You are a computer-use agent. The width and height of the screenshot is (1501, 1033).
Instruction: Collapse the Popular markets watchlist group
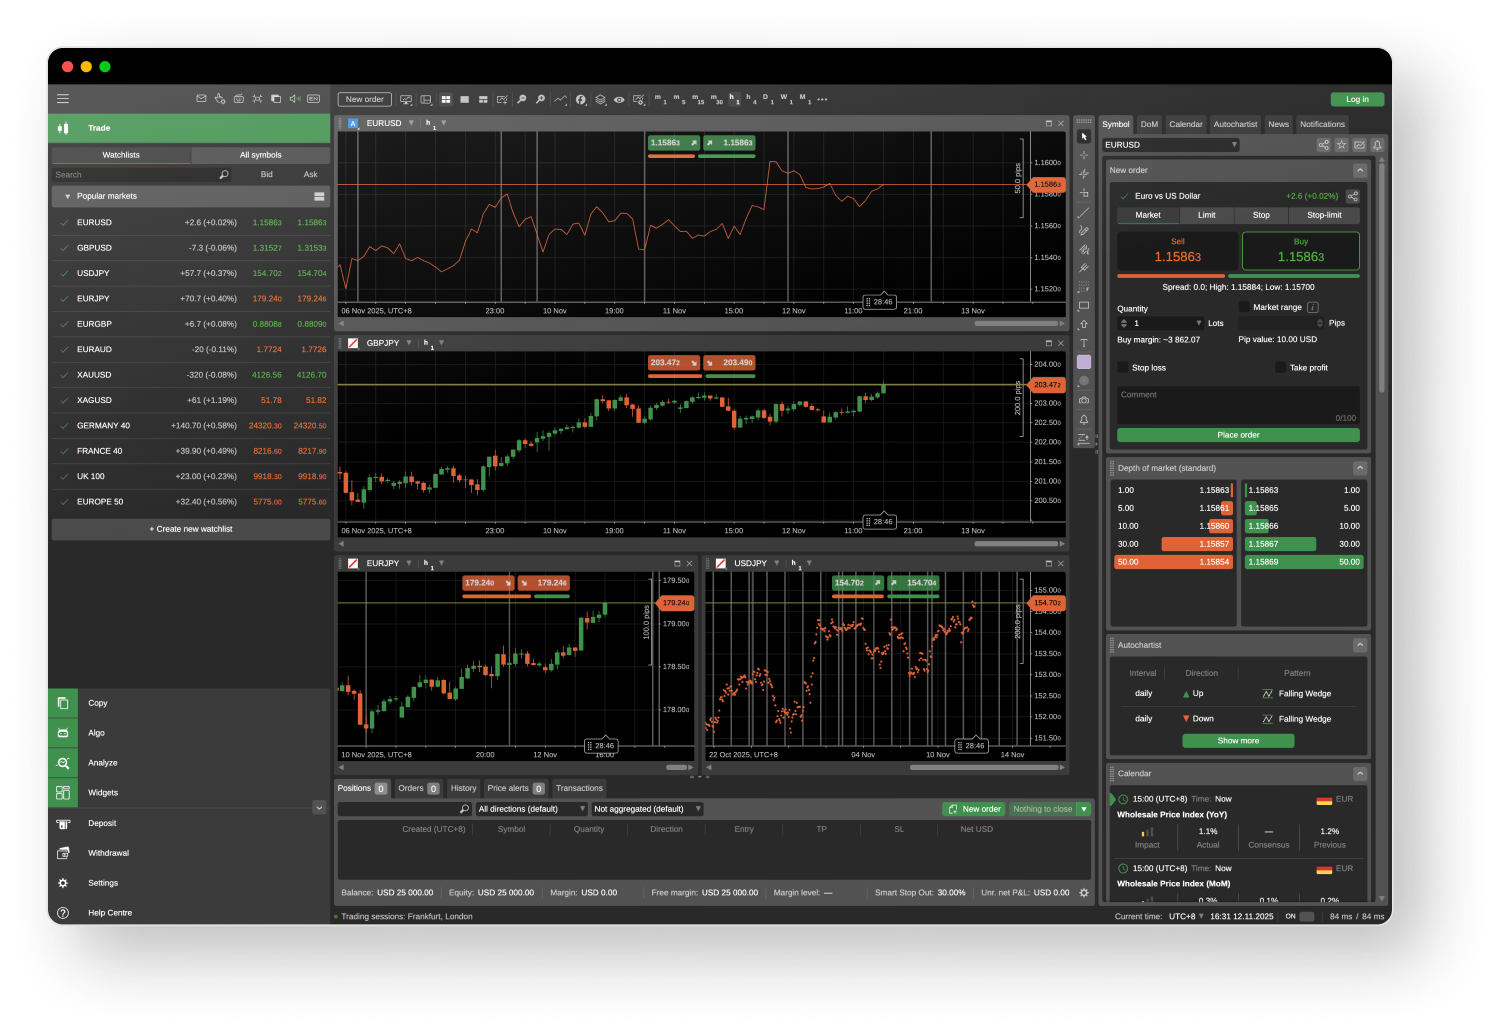(x=67, y=197)
